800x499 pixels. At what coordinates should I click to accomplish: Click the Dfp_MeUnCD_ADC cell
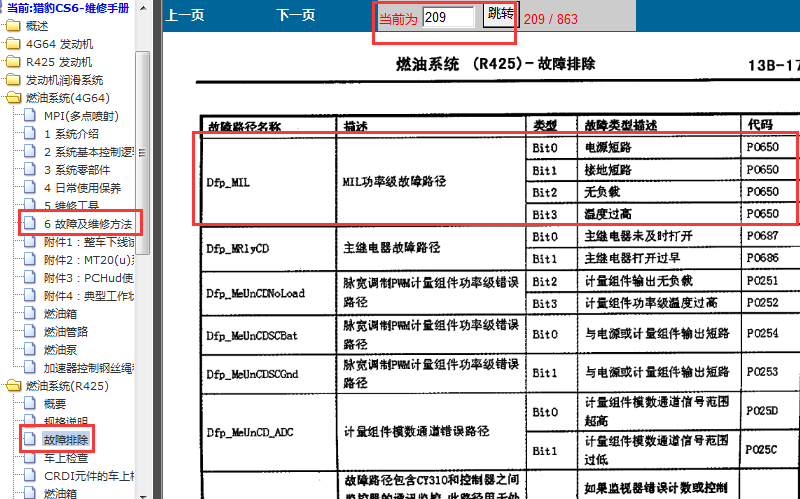click(269, 432)
